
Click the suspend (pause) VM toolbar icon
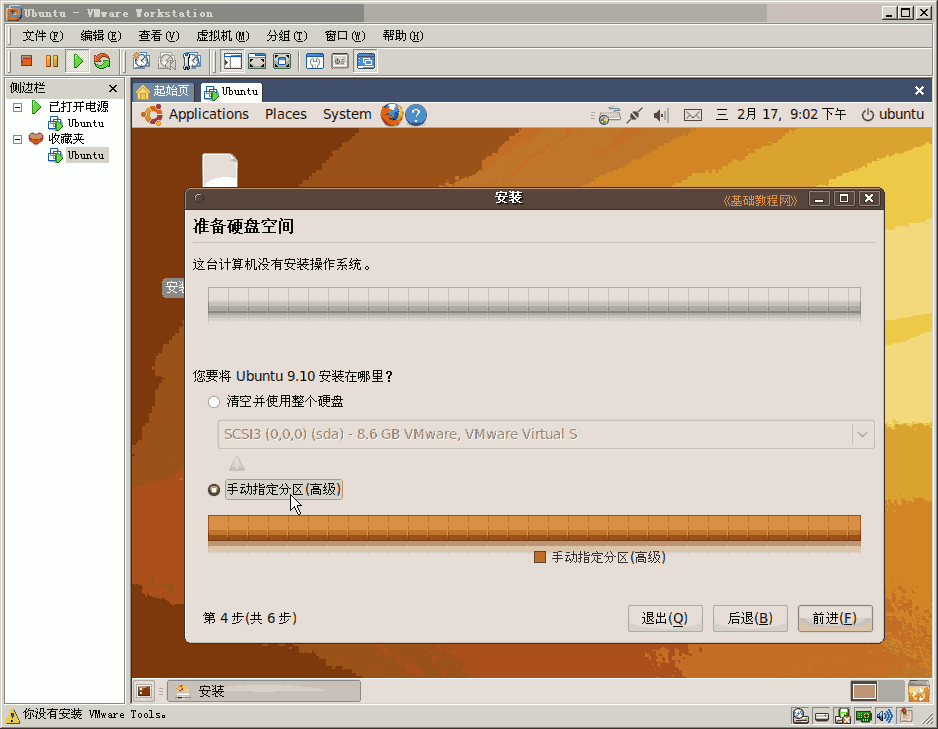(52, 61)
